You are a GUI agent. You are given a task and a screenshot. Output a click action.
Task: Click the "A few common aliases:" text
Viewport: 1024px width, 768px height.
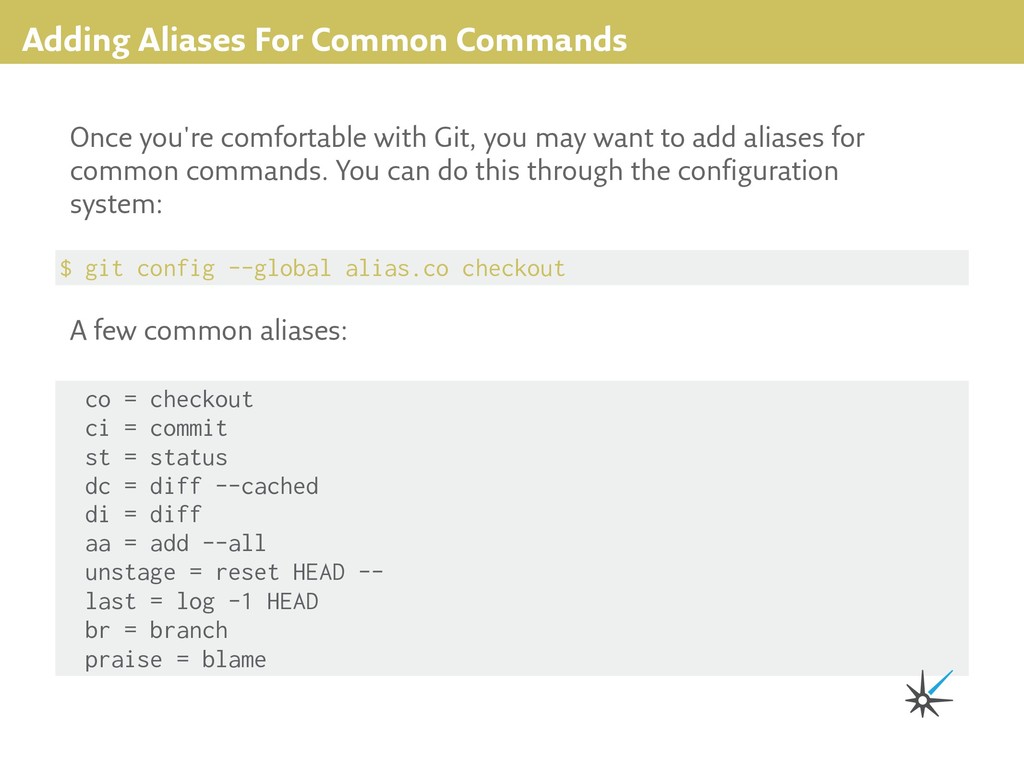click(209, 331)
